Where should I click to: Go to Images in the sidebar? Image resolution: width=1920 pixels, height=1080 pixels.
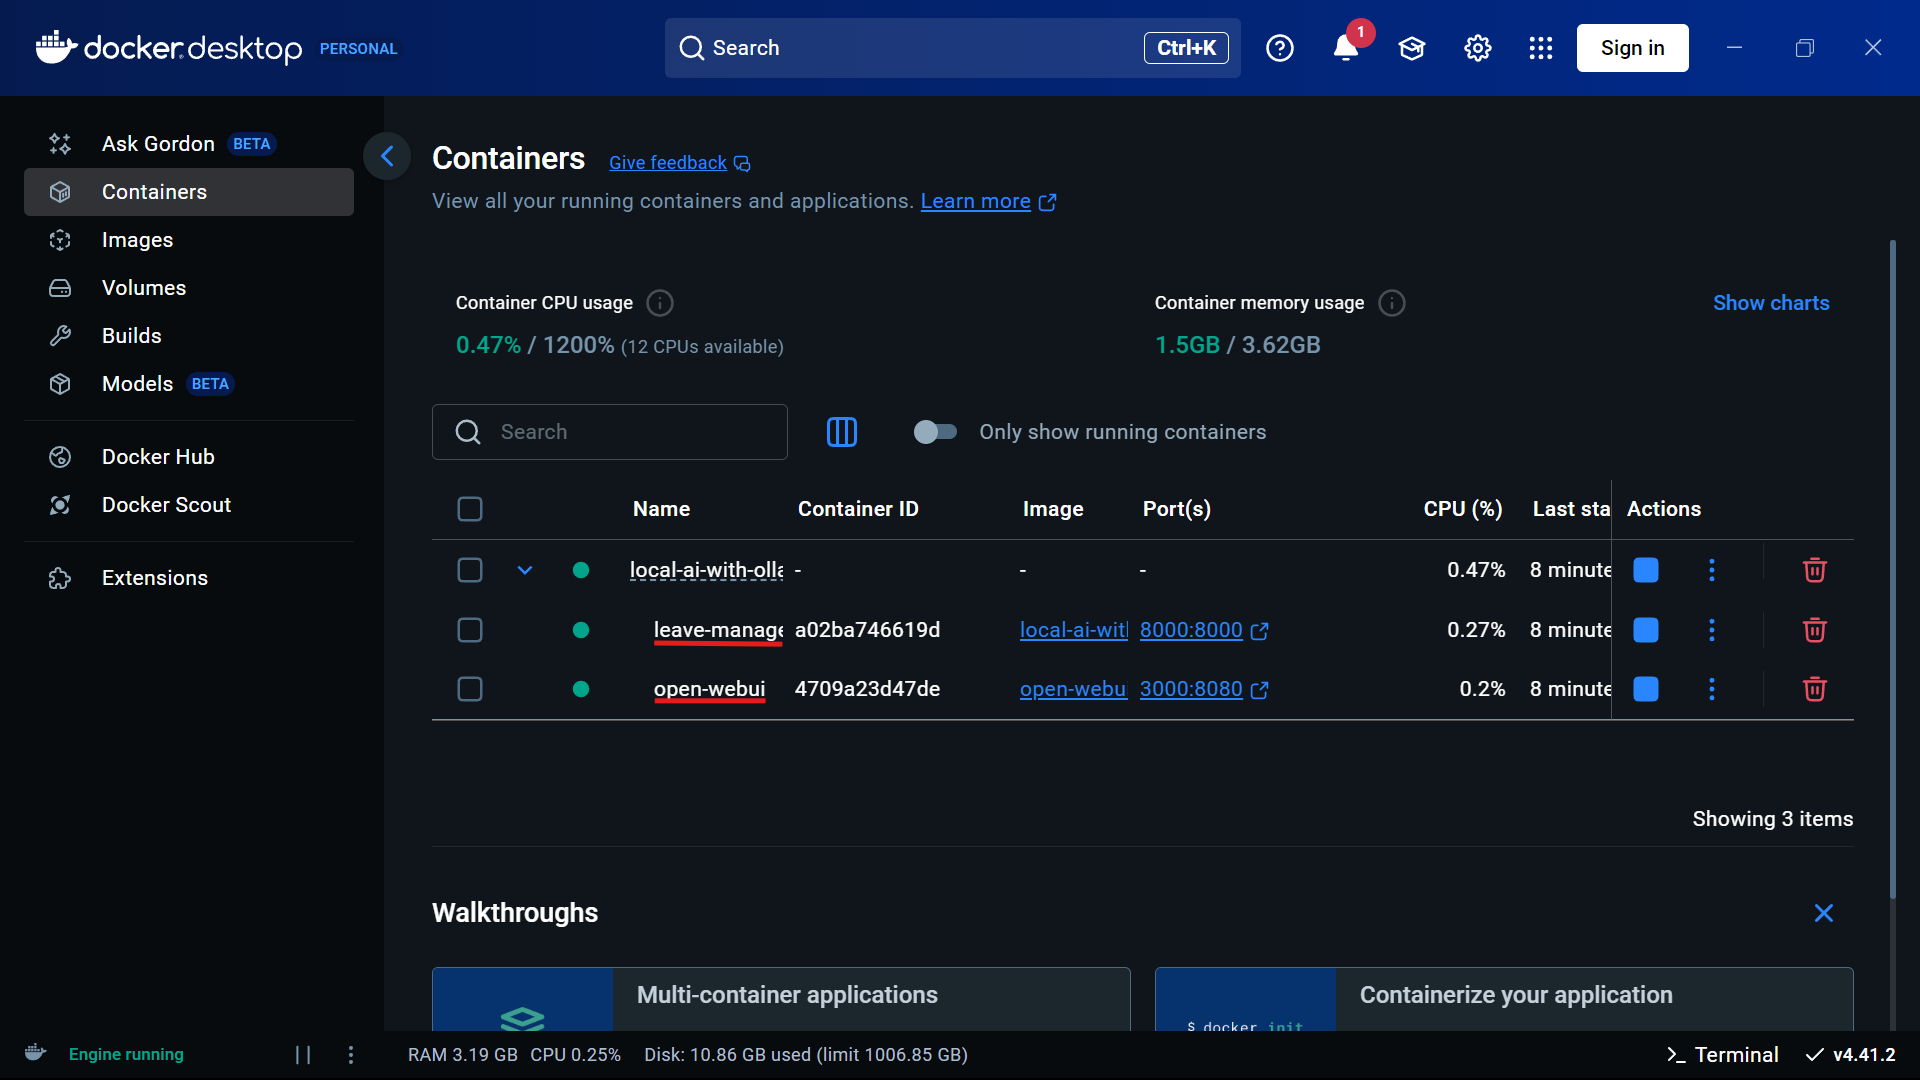coord(137,240)
